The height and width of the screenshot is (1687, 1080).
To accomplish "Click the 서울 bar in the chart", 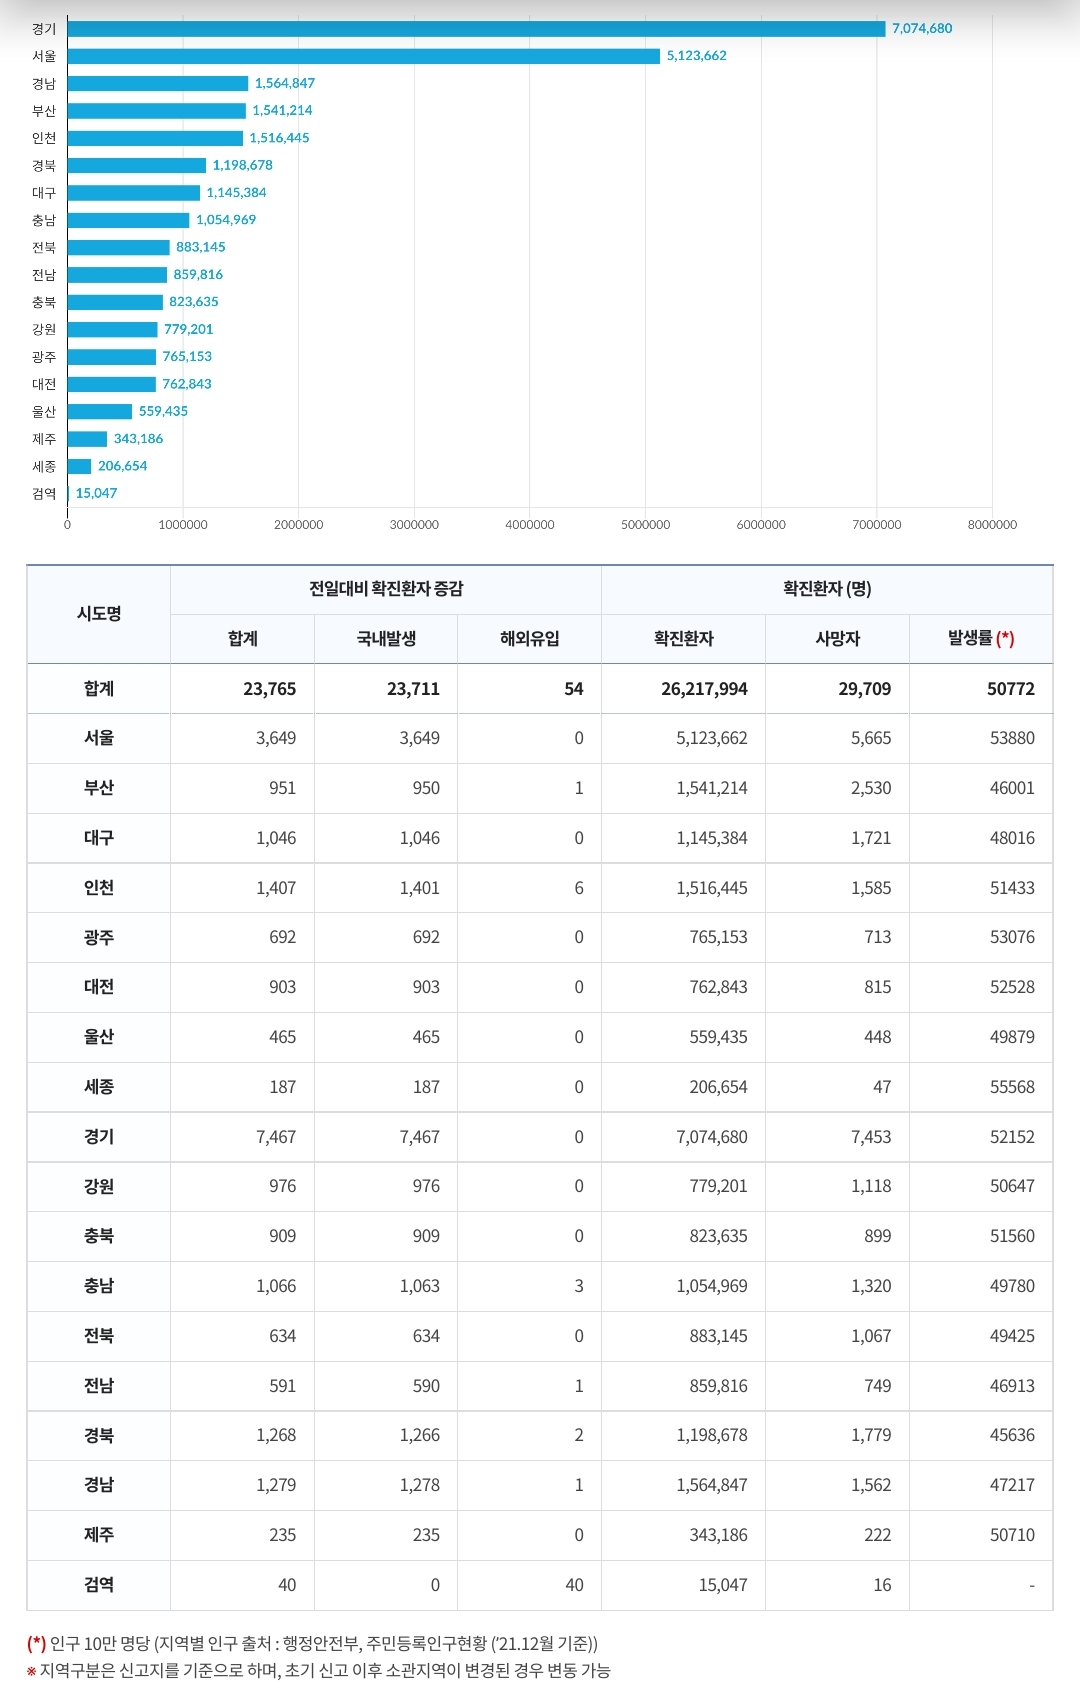I will click(x=364, y=56).
